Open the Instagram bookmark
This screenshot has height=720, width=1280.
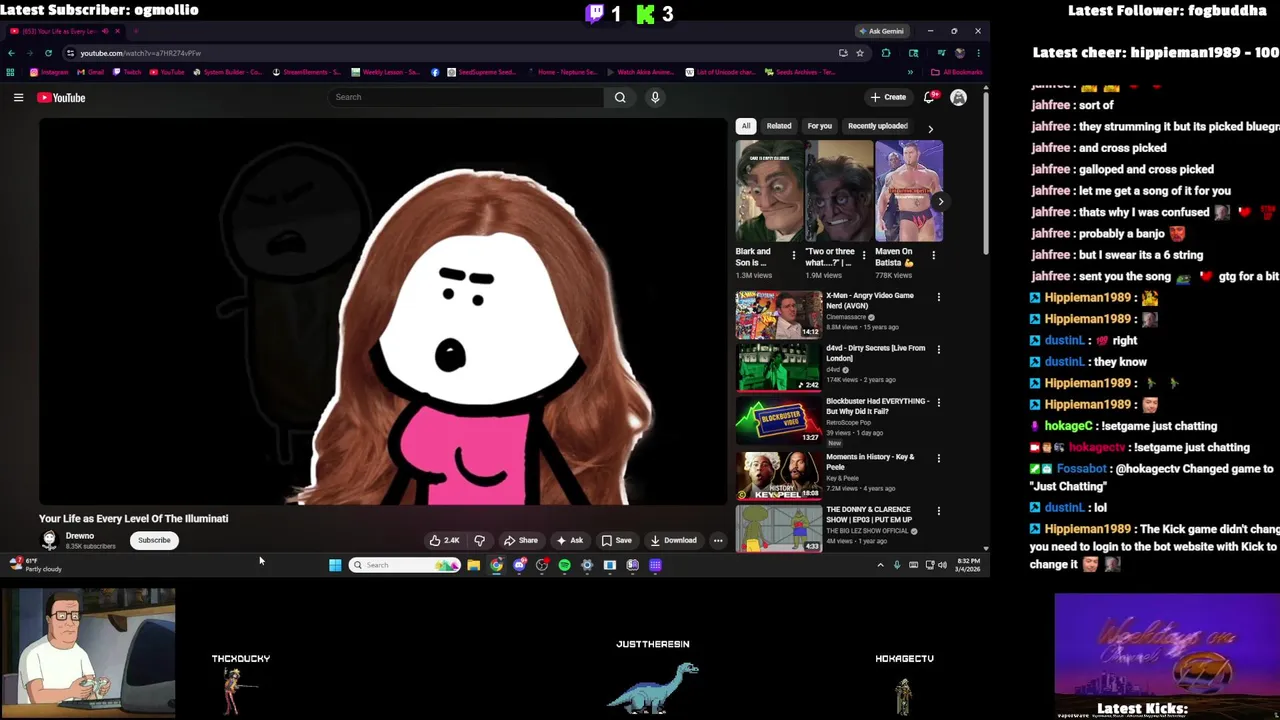point(49,72)
